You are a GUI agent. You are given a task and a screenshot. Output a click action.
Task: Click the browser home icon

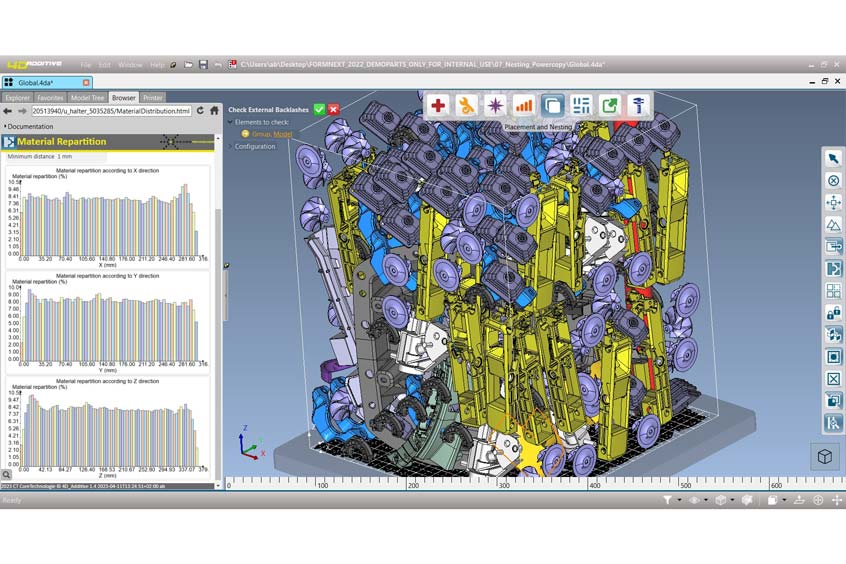click(214, 110)
